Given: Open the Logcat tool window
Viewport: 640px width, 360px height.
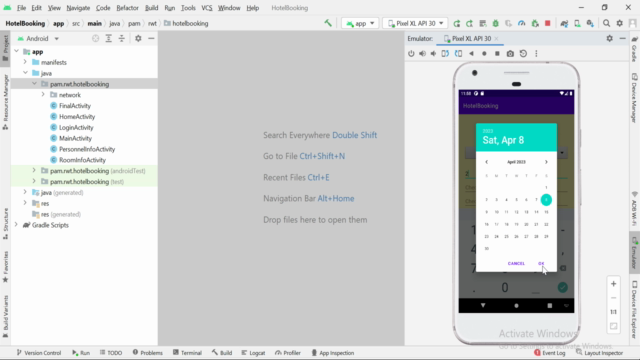Looking at the screenshot, I should point(253,353).
